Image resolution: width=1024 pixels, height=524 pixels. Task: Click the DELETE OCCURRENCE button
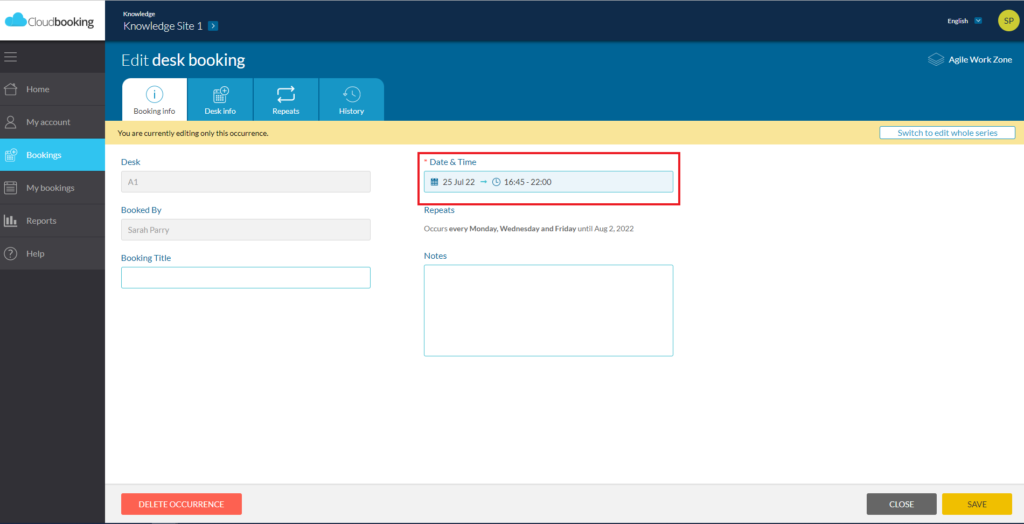pos(181,504)
